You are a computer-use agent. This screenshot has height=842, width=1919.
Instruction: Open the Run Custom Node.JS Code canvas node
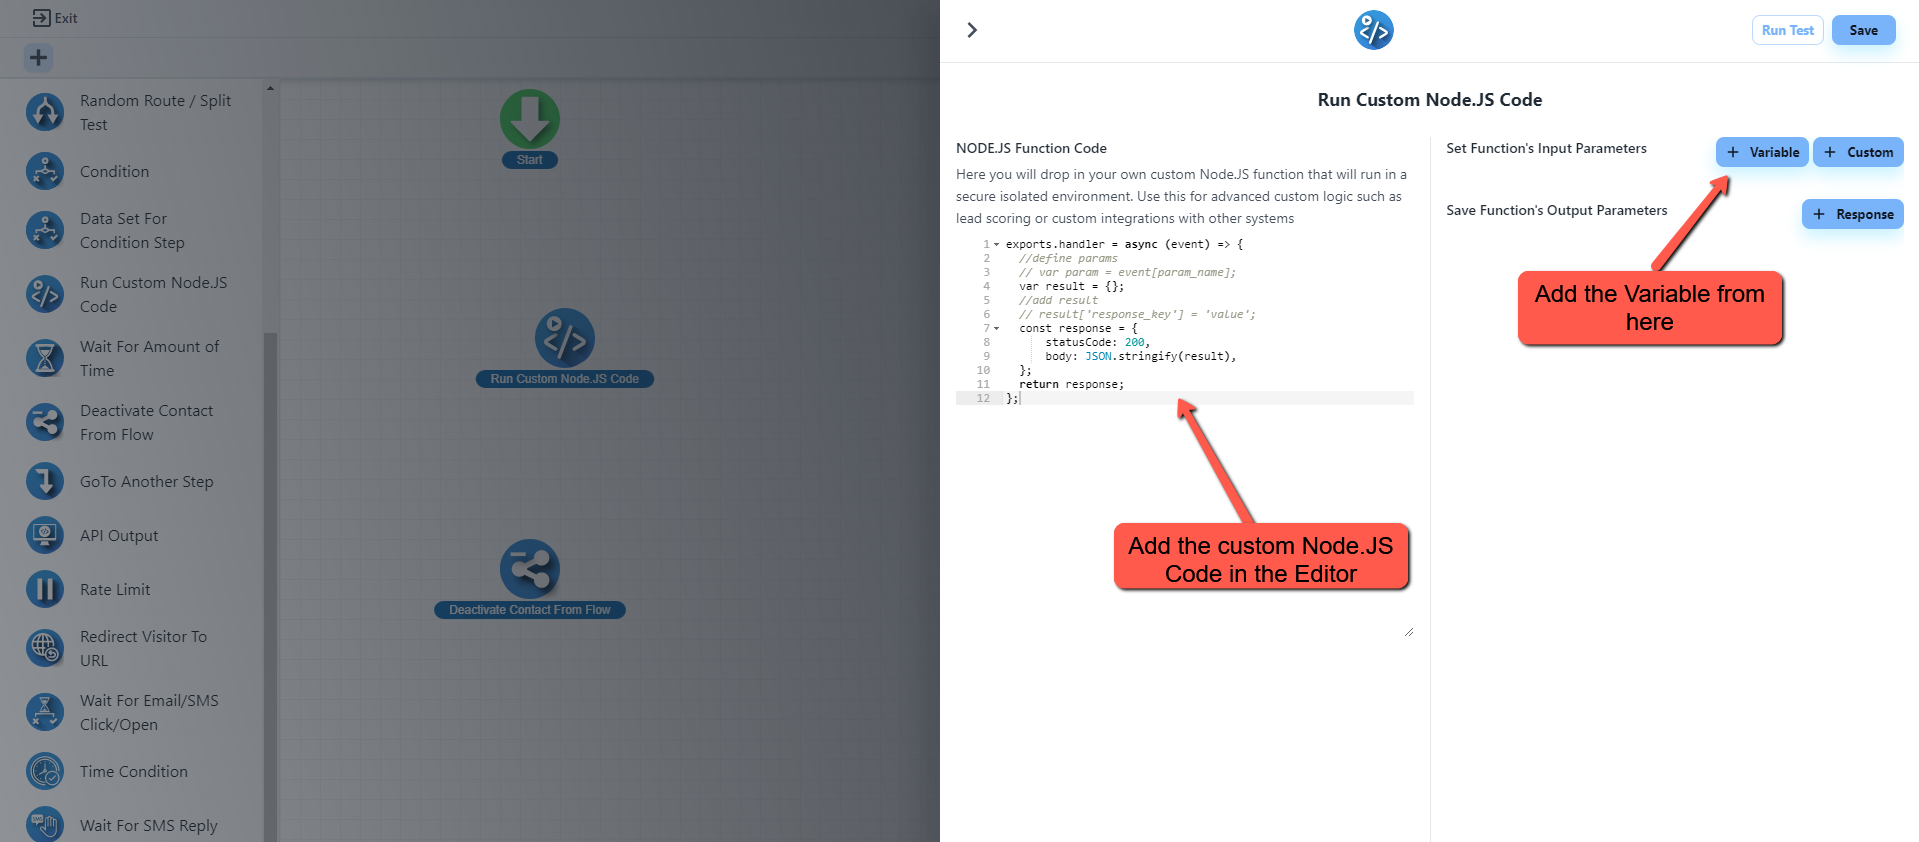pos(564,339)
